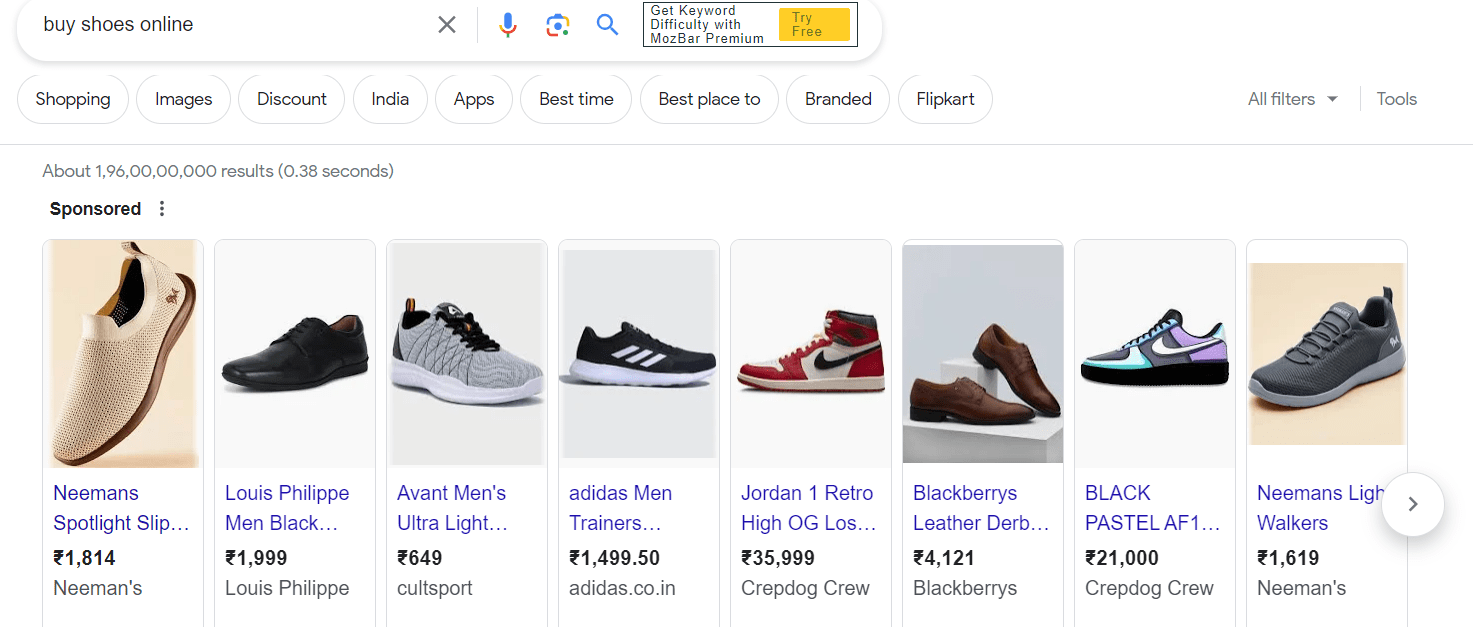
Task: Select the Branded filter option
Action: pos(837,99)
